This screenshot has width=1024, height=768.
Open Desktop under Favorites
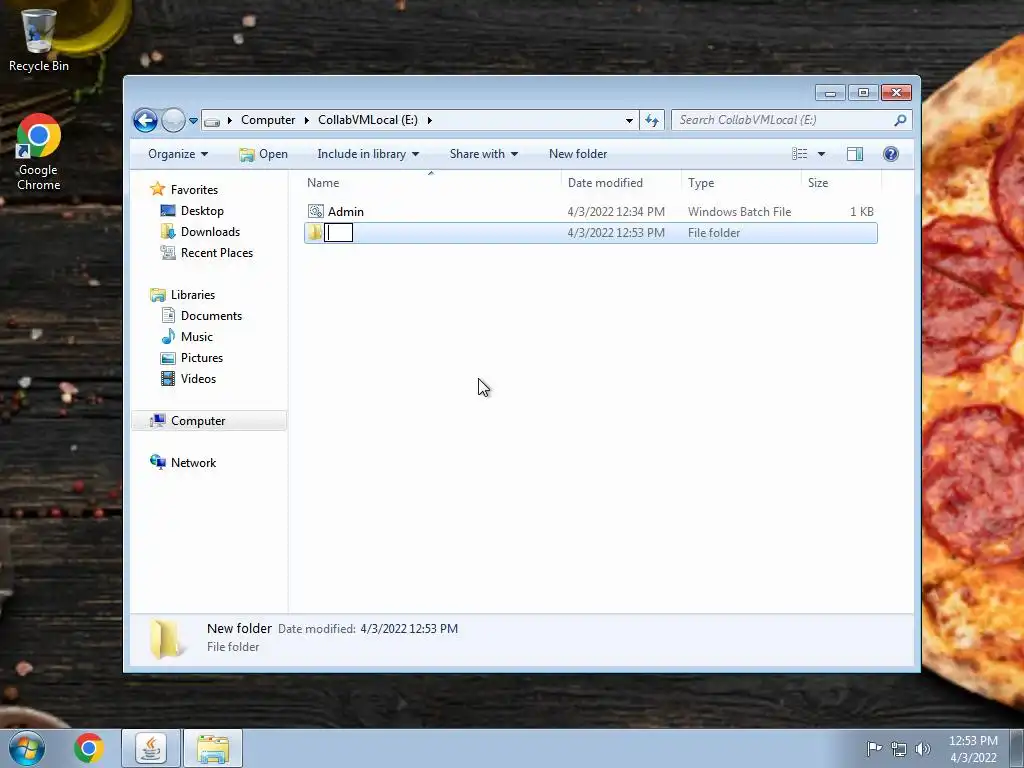coord(202,211)
